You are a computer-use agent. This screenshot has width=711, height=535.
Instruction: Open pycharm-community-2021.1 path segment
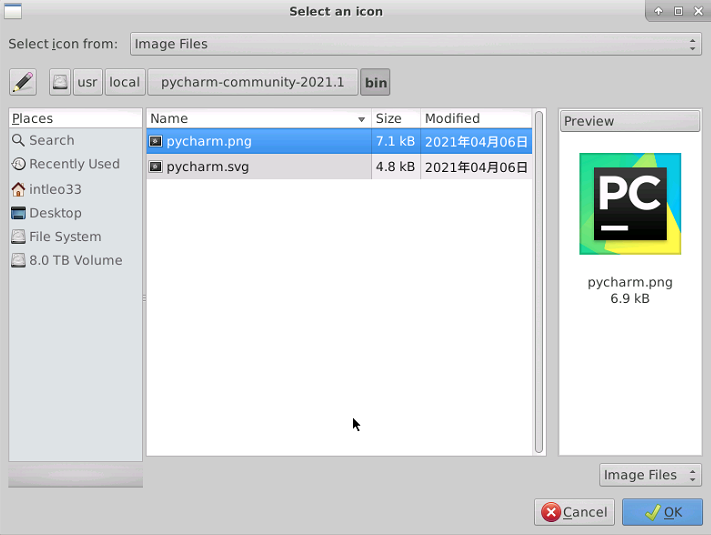[253, 82]
